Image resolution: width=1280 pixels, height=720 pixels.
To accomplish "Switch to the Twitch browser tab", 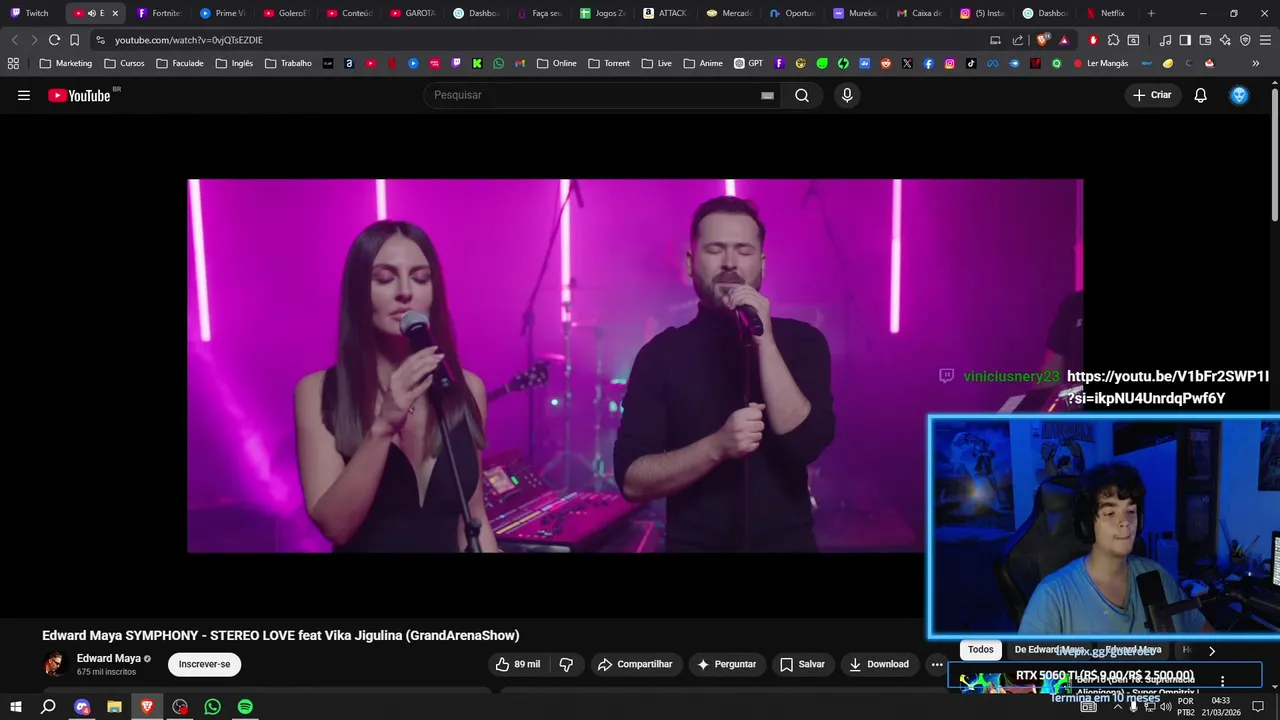I will [30, 13].
